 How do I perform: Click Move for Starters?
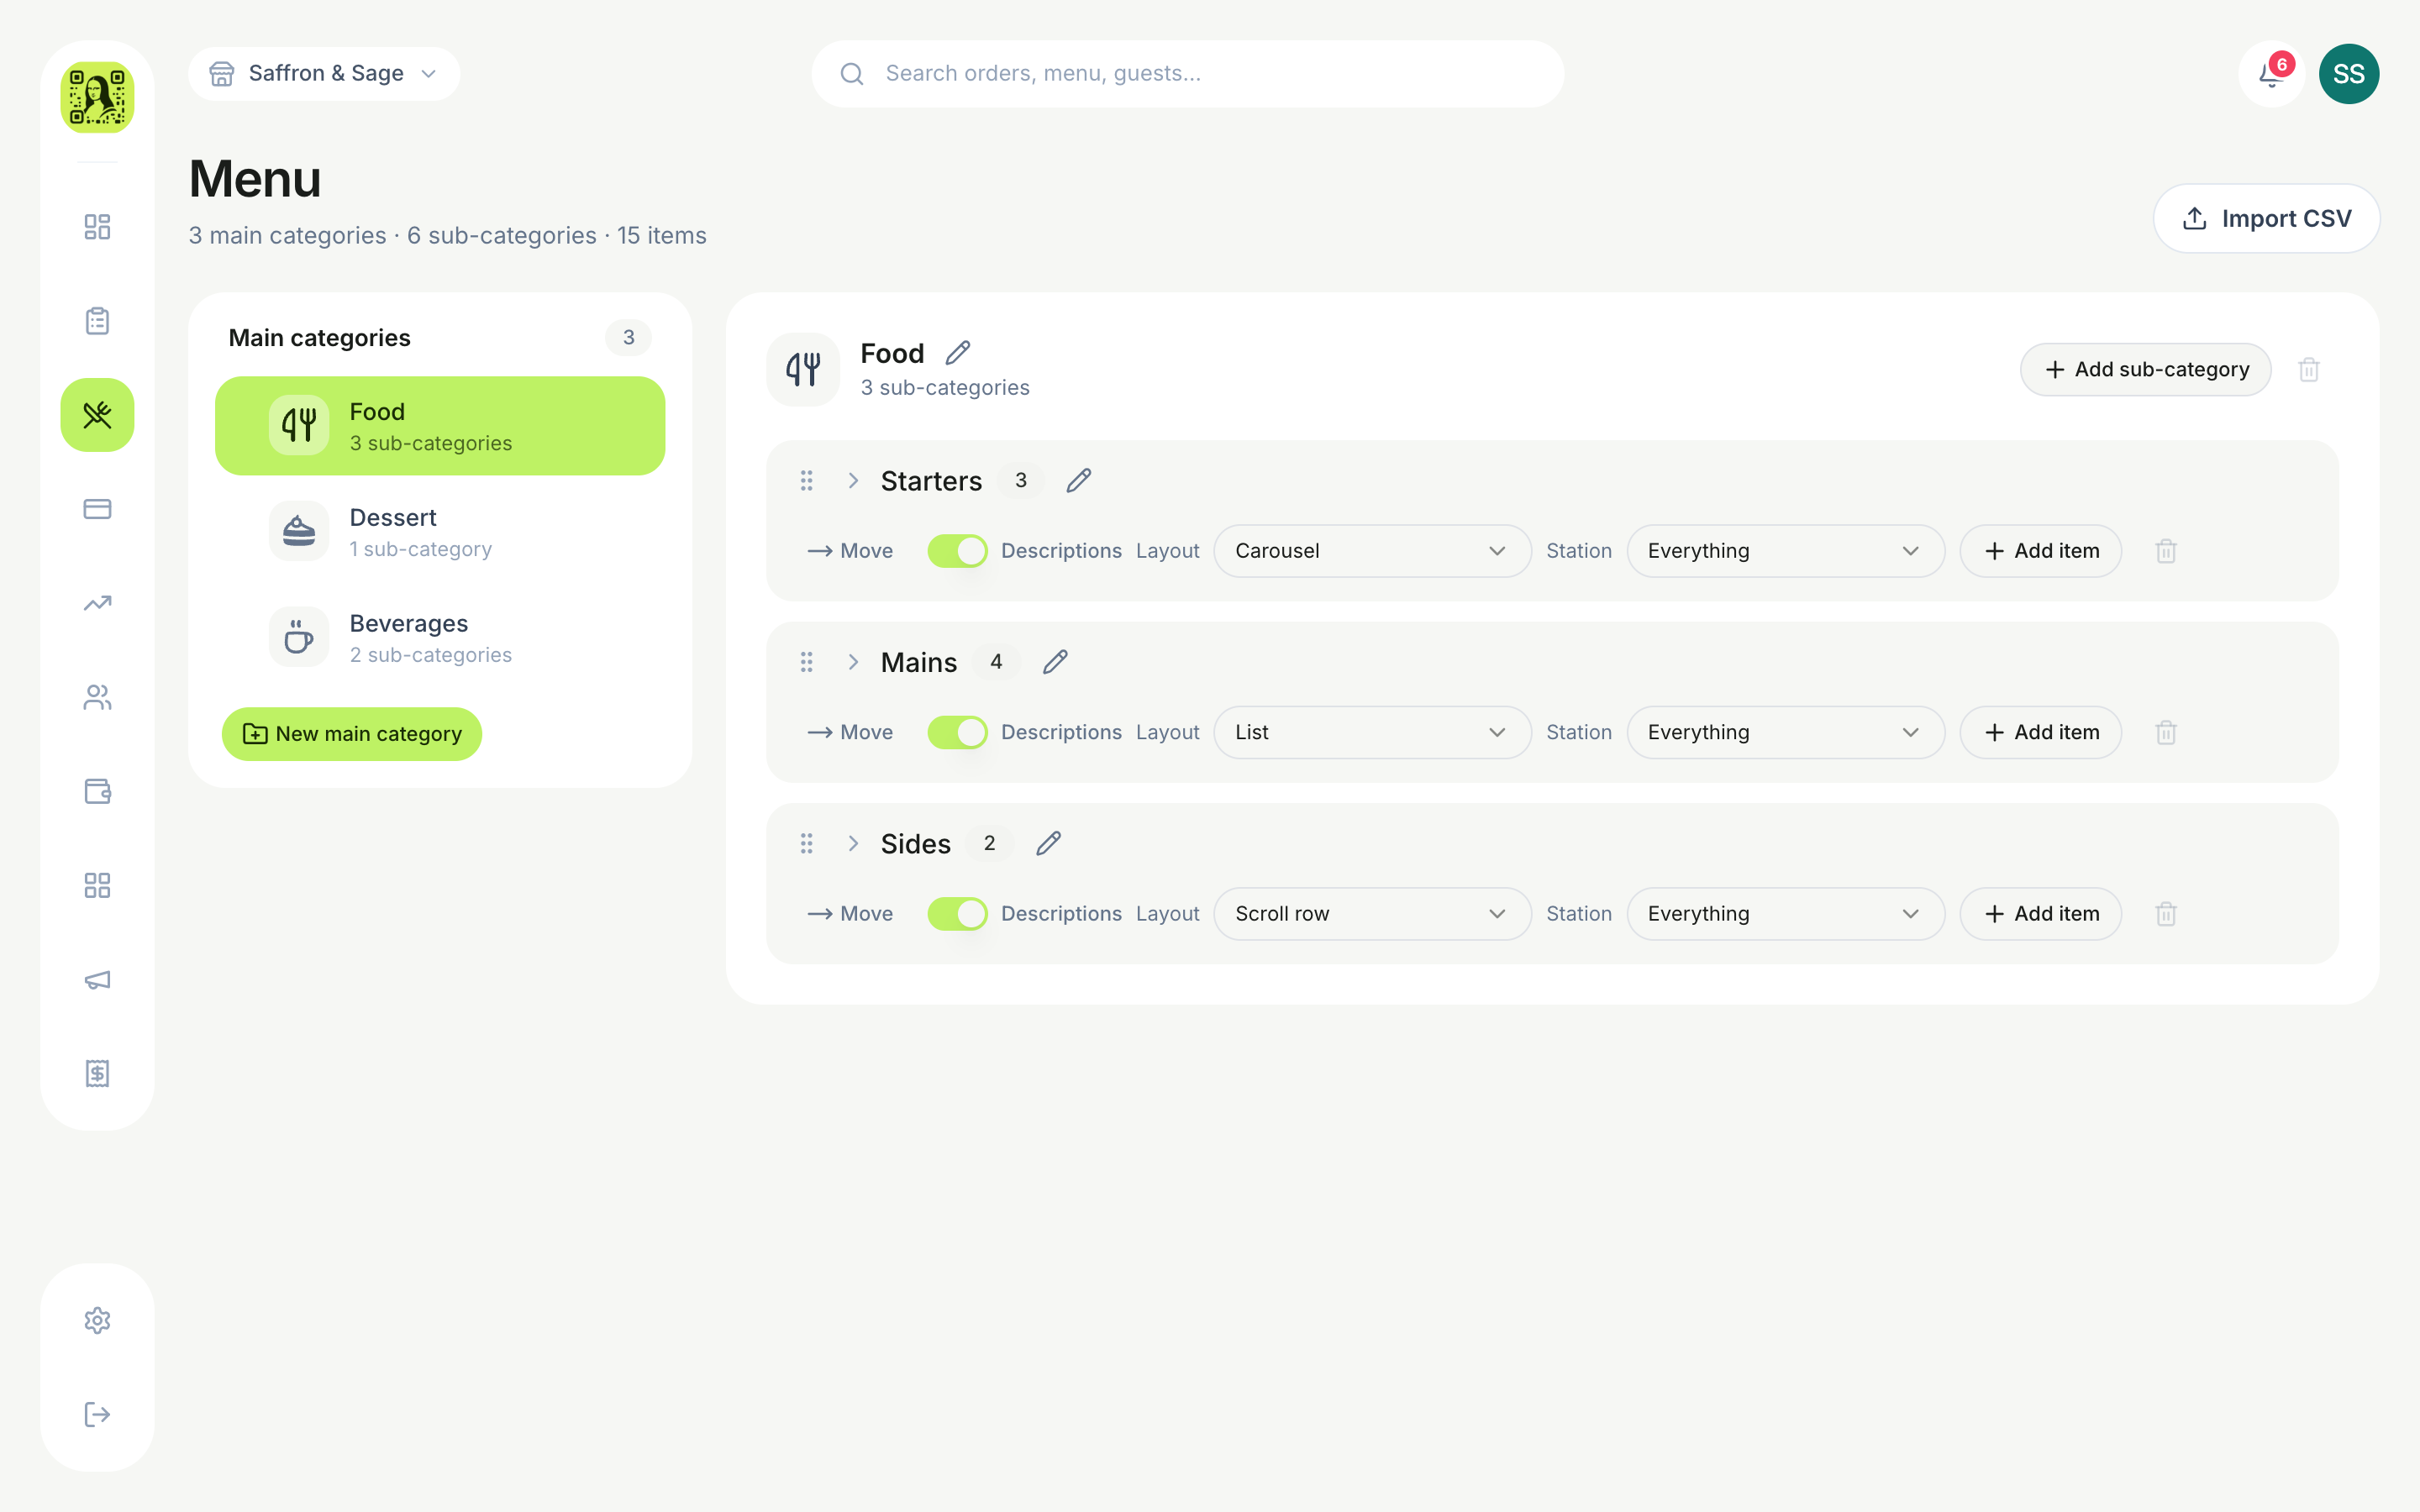coord(850,551)
